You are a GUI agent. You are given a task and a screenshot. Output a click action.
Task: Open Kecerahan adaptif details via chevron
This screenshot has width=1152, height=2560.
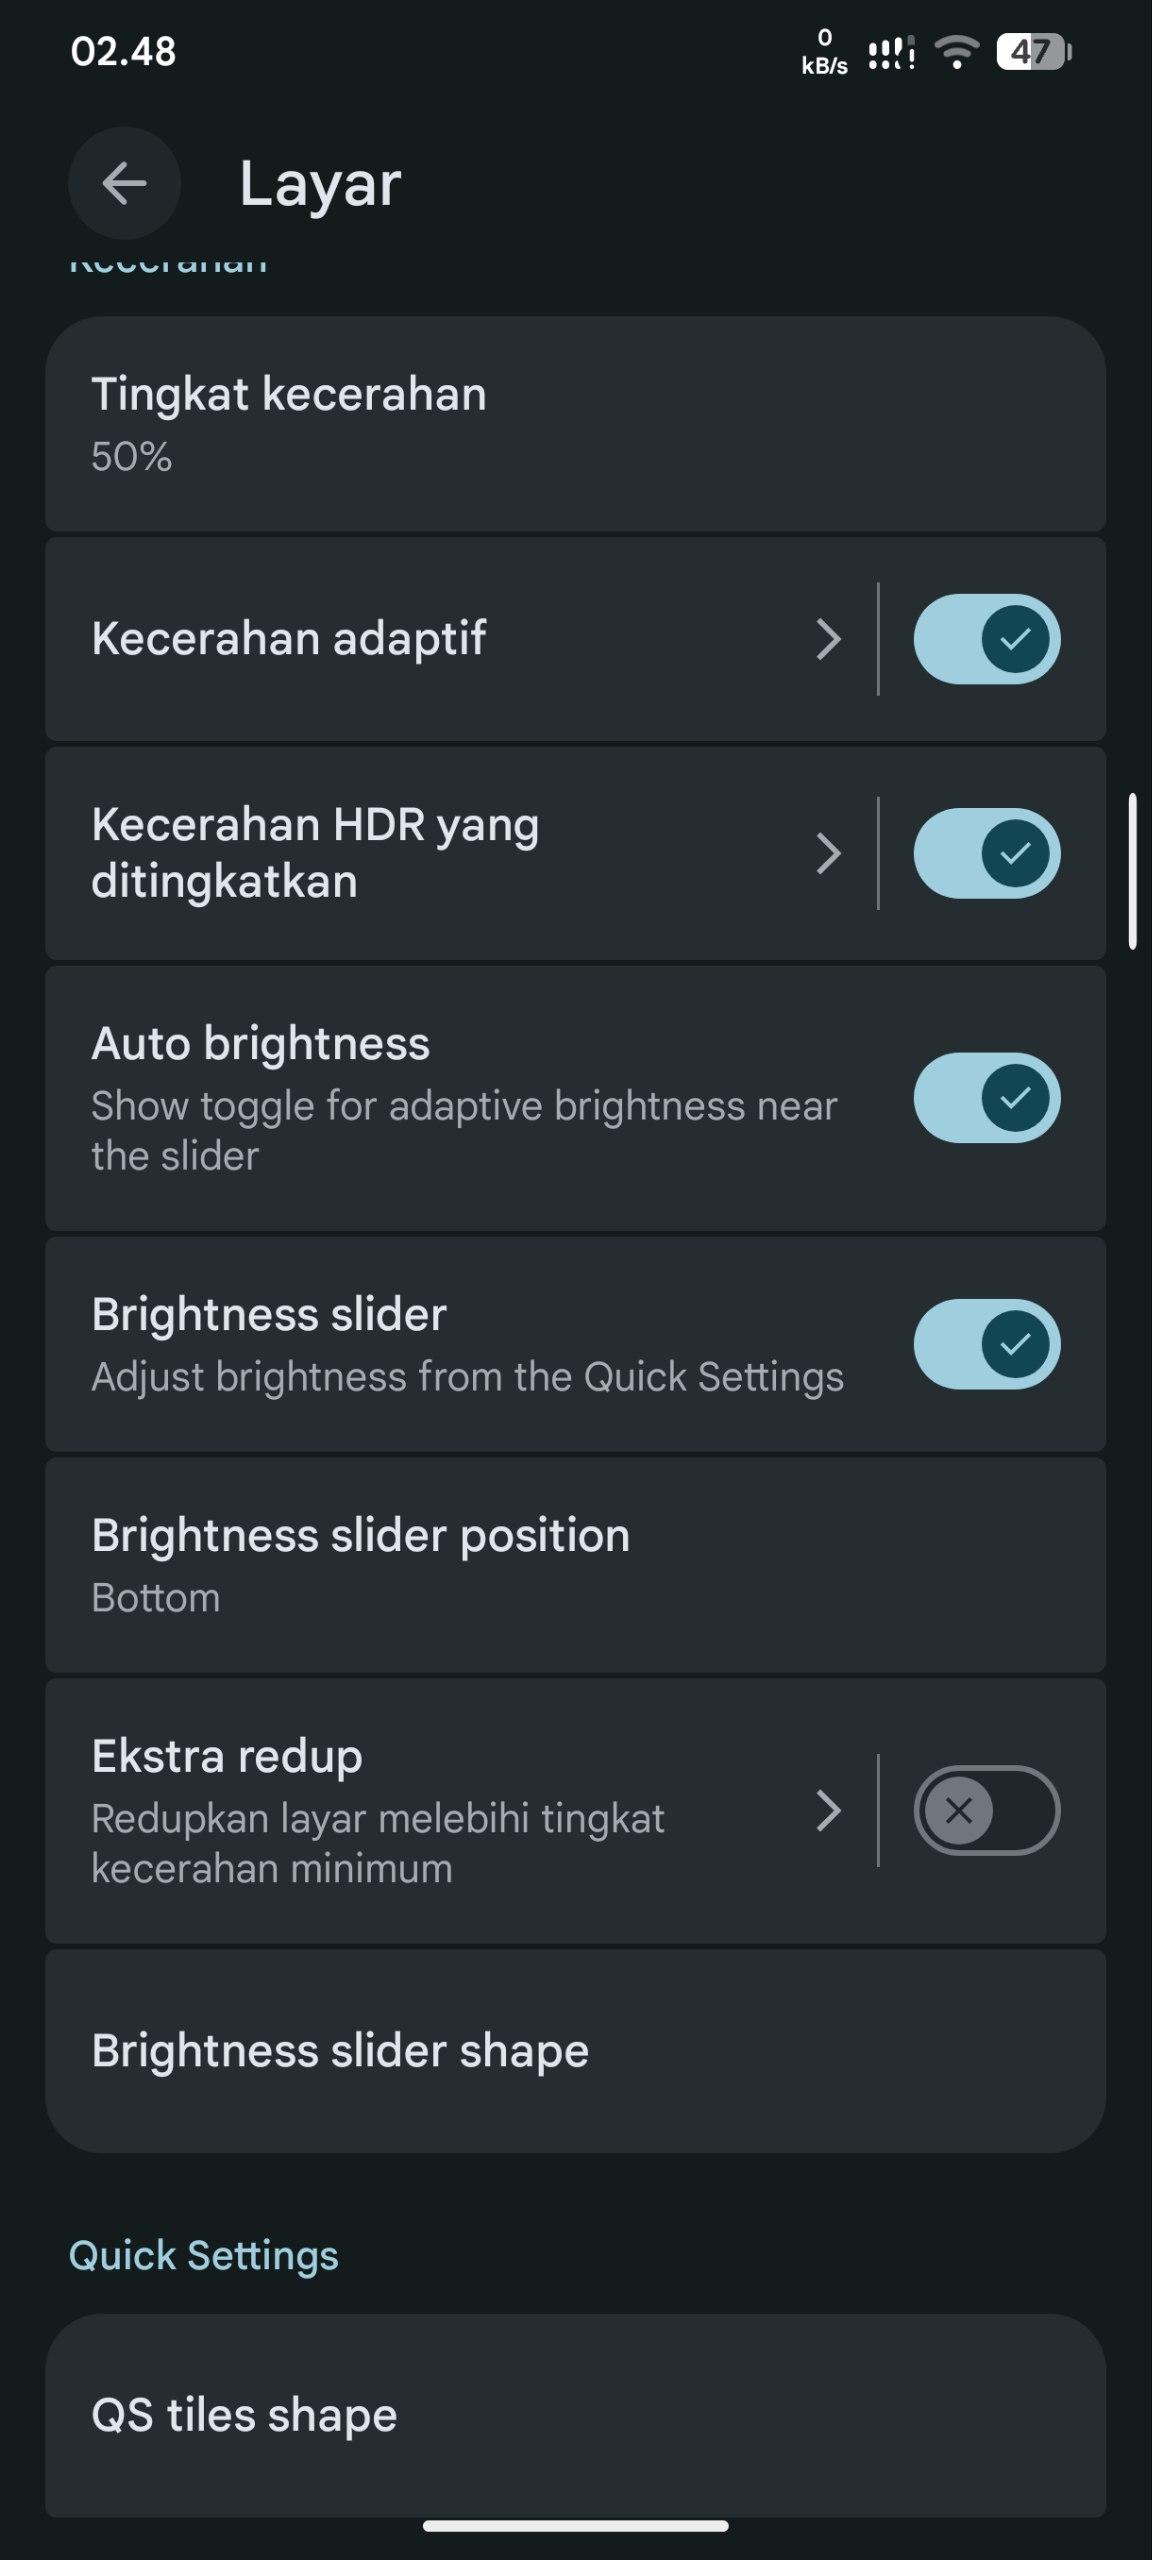pyautogui.click(x=828, y=639)
